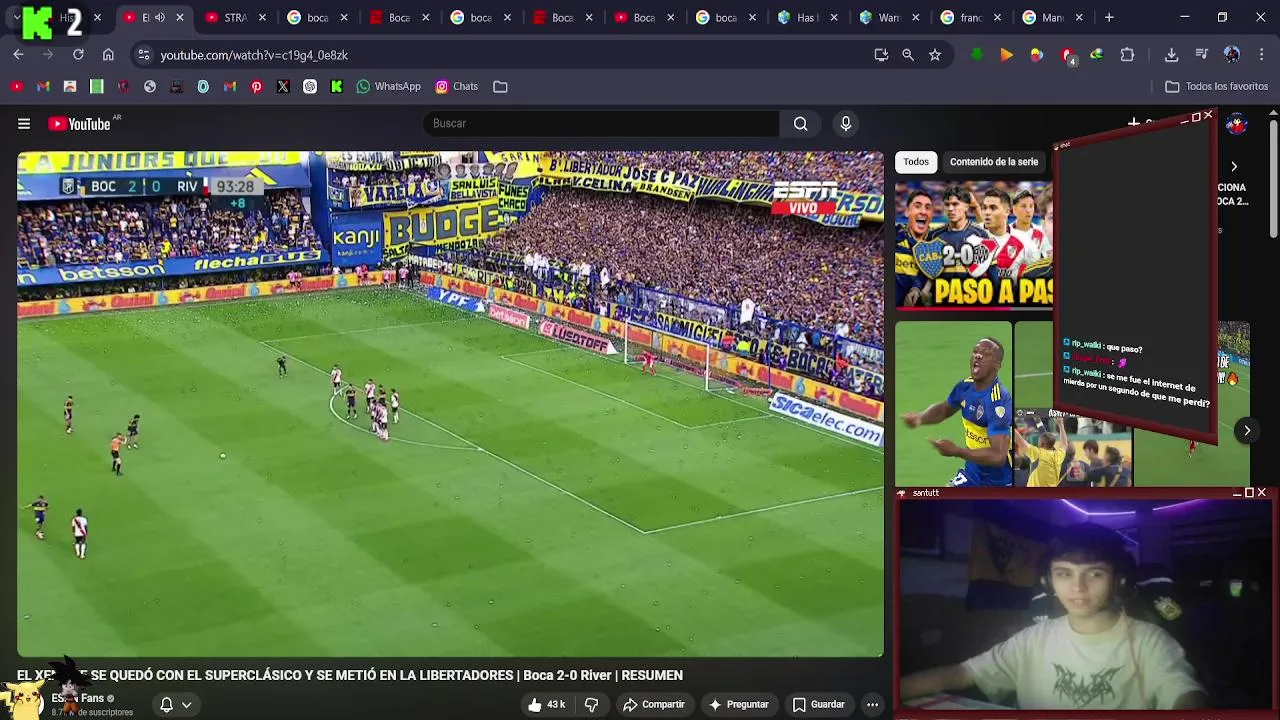Open the Pinterest bookmark

[256, 87]
